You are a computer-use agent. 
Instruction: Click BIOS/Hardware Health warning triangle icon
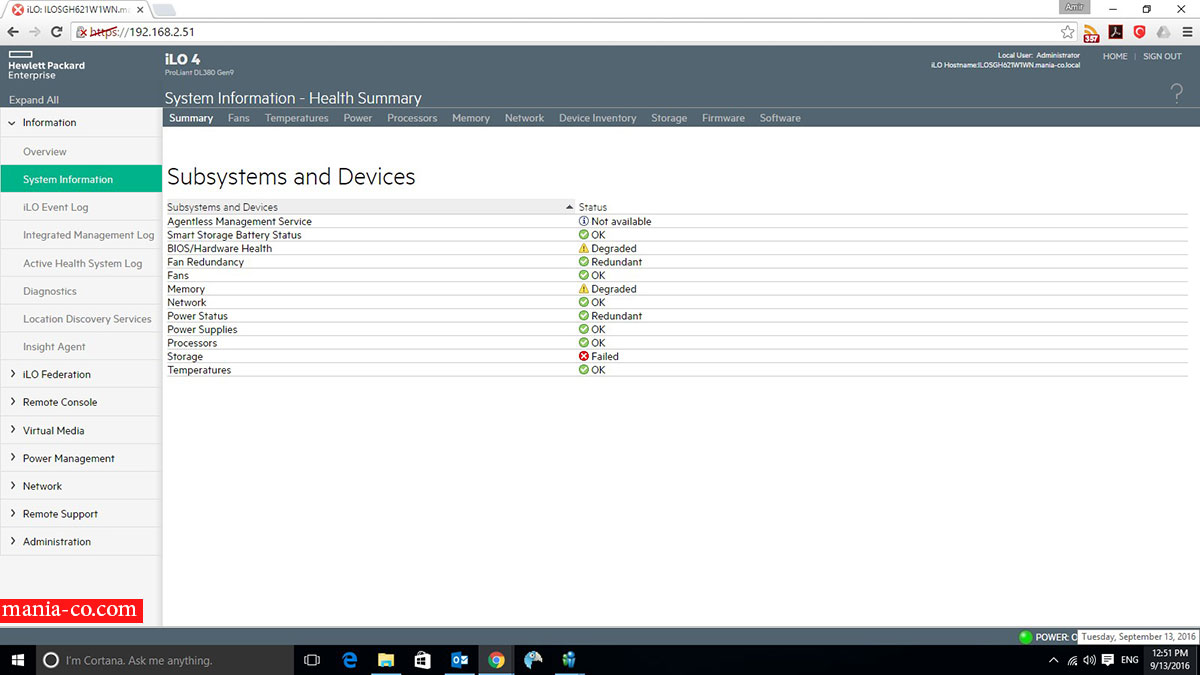point(584,248)
